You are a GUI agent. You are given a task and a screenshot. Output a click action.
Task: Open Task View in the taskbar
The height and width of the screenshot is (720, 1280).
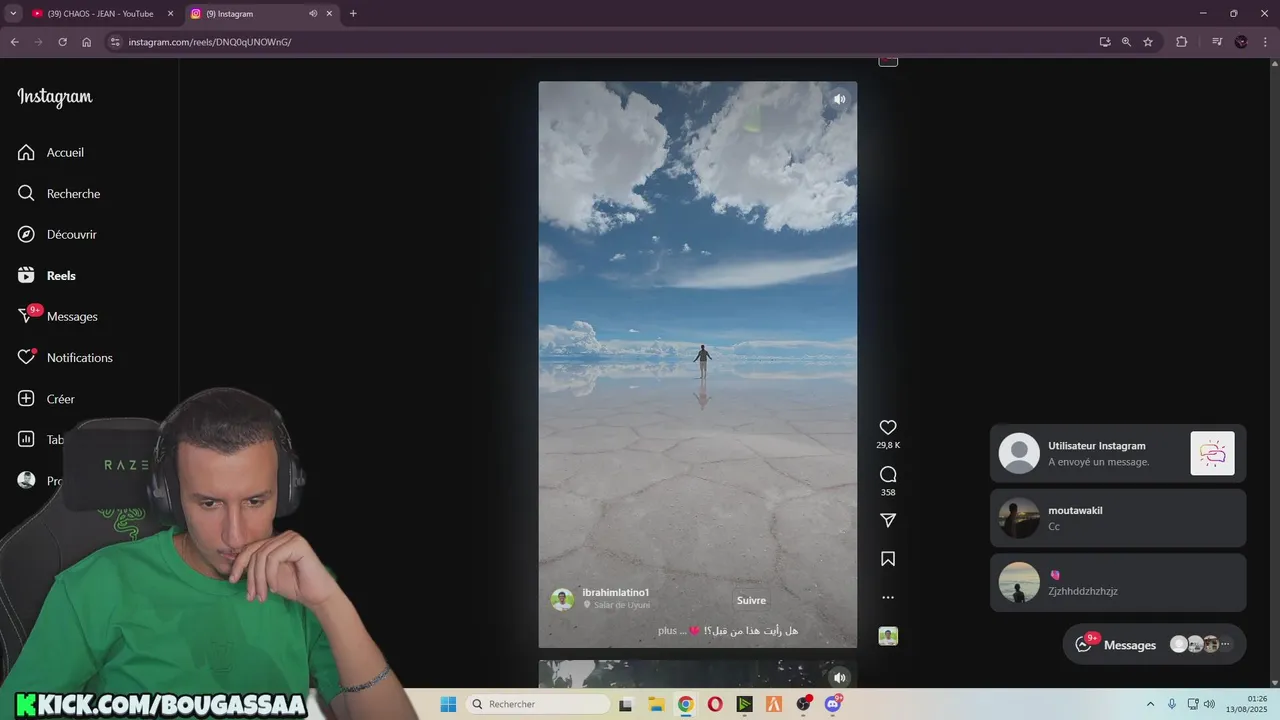626,704
